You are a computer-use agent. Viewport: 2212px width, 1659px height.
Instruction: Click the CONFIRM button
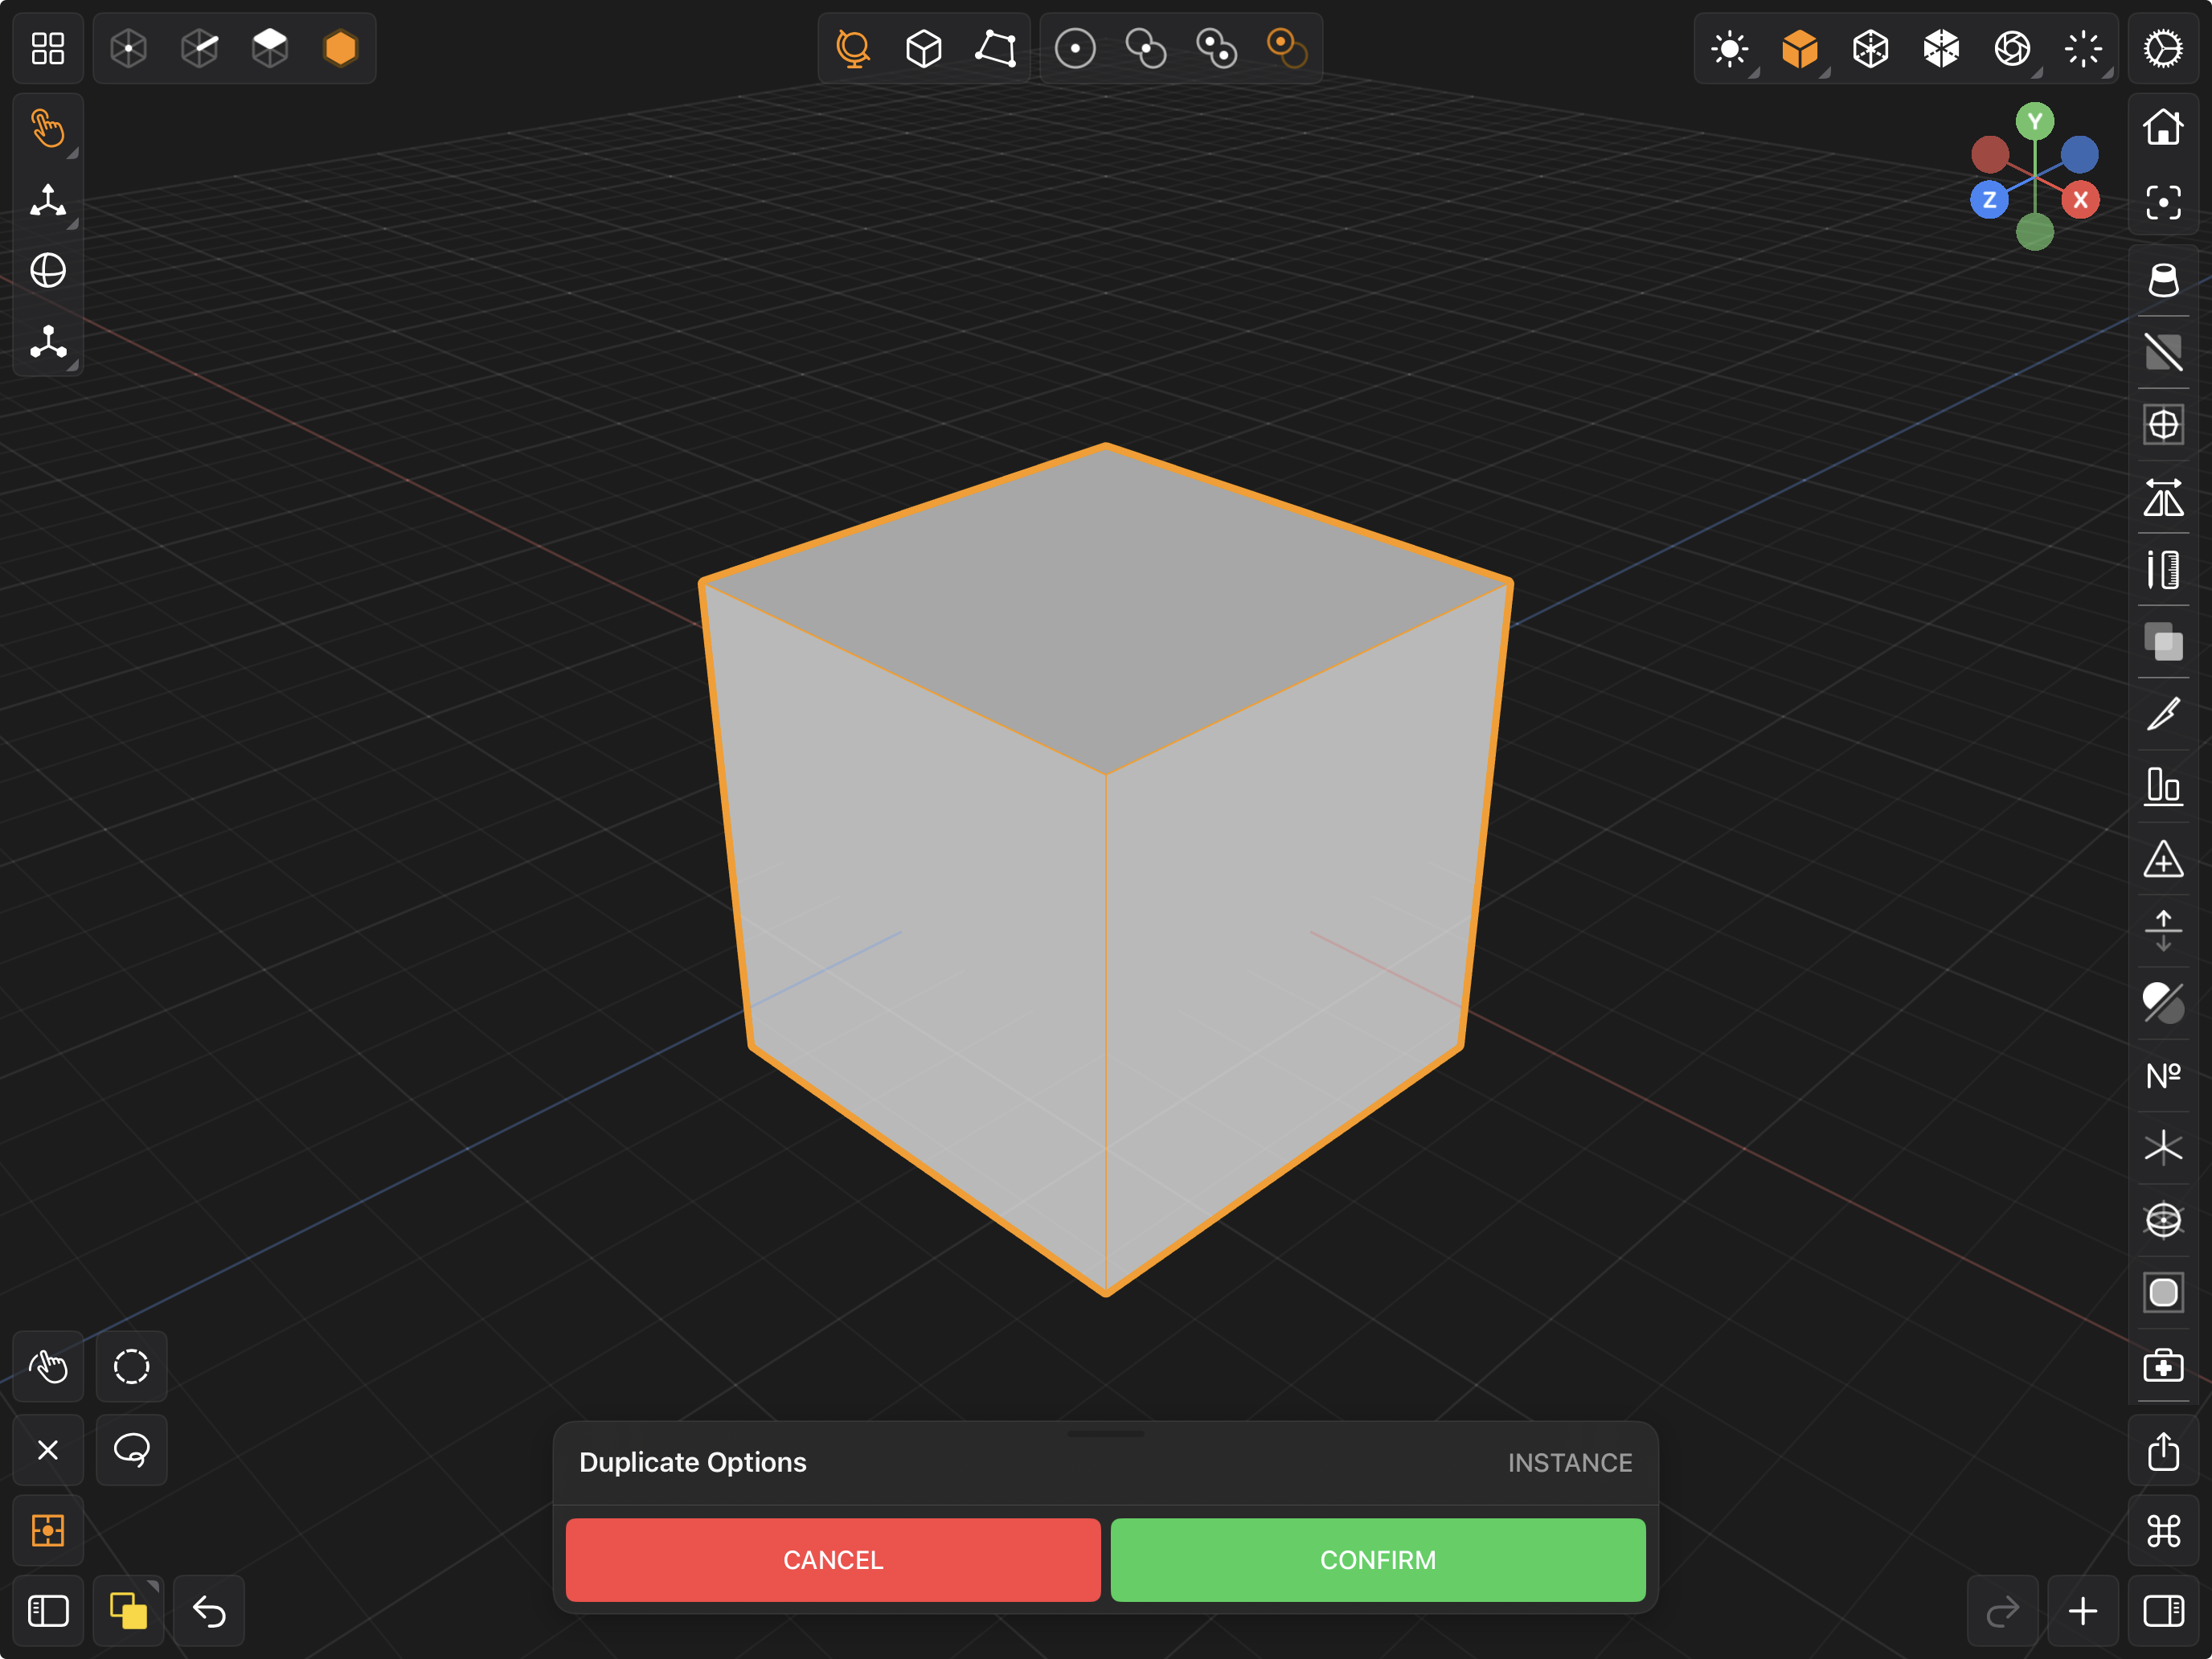tap(1378, 1560)
